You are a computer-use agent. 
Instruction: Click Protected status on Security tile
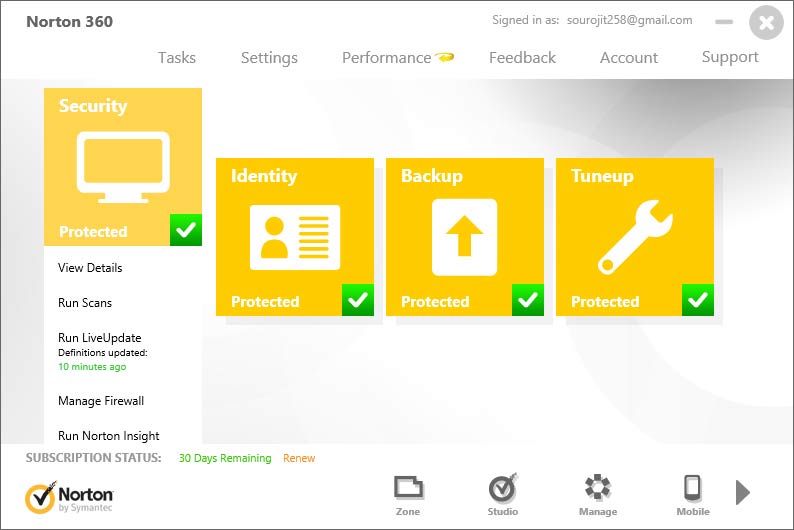[93, 231]
